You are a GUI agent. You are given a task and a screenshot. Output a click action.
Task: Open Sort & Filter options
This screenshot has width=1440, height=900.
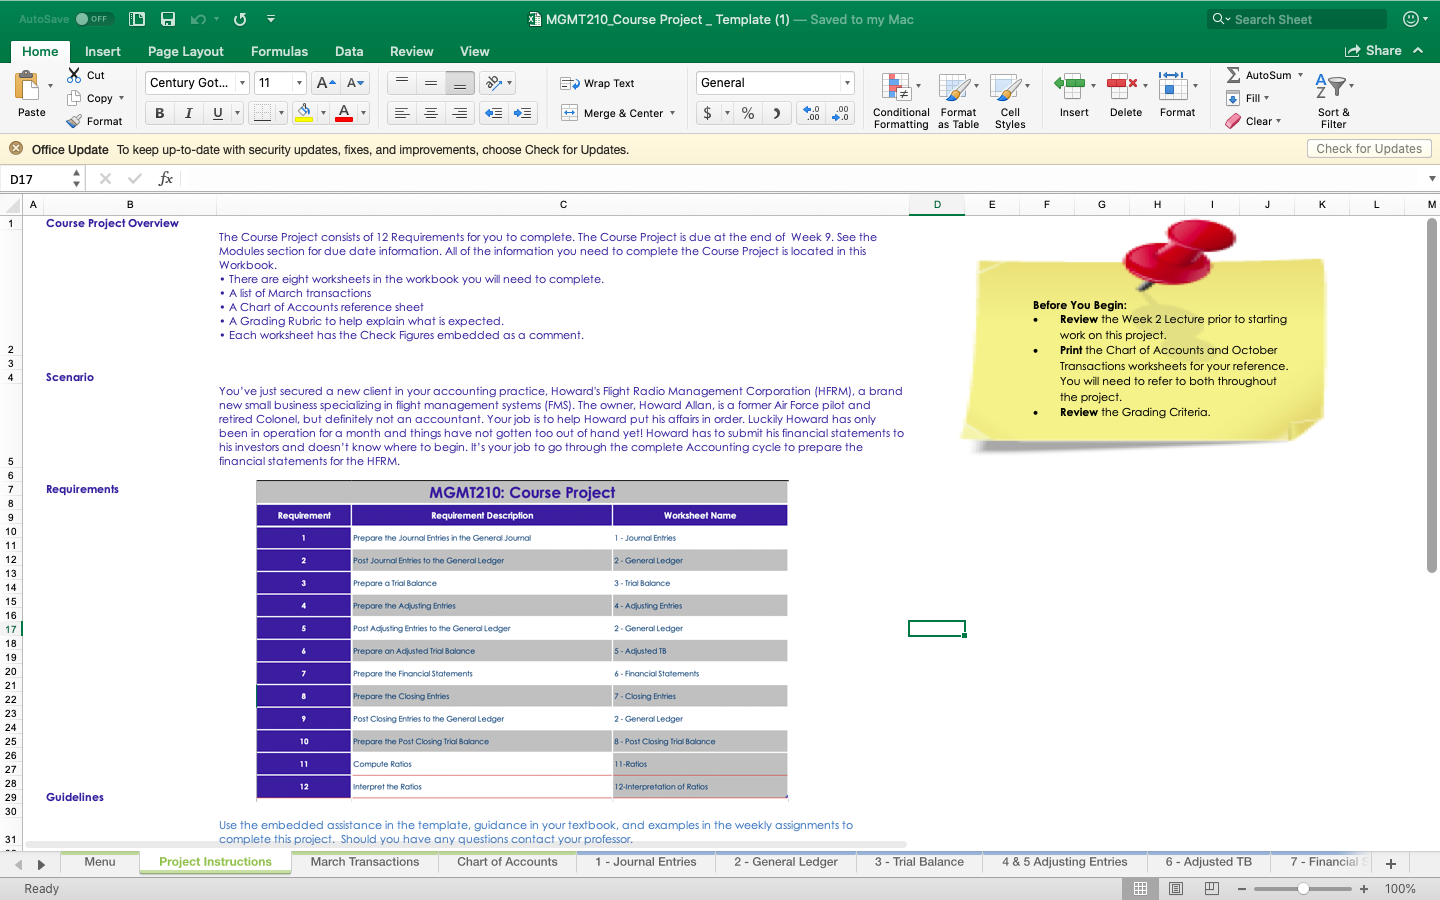(x=1333, y=99)
